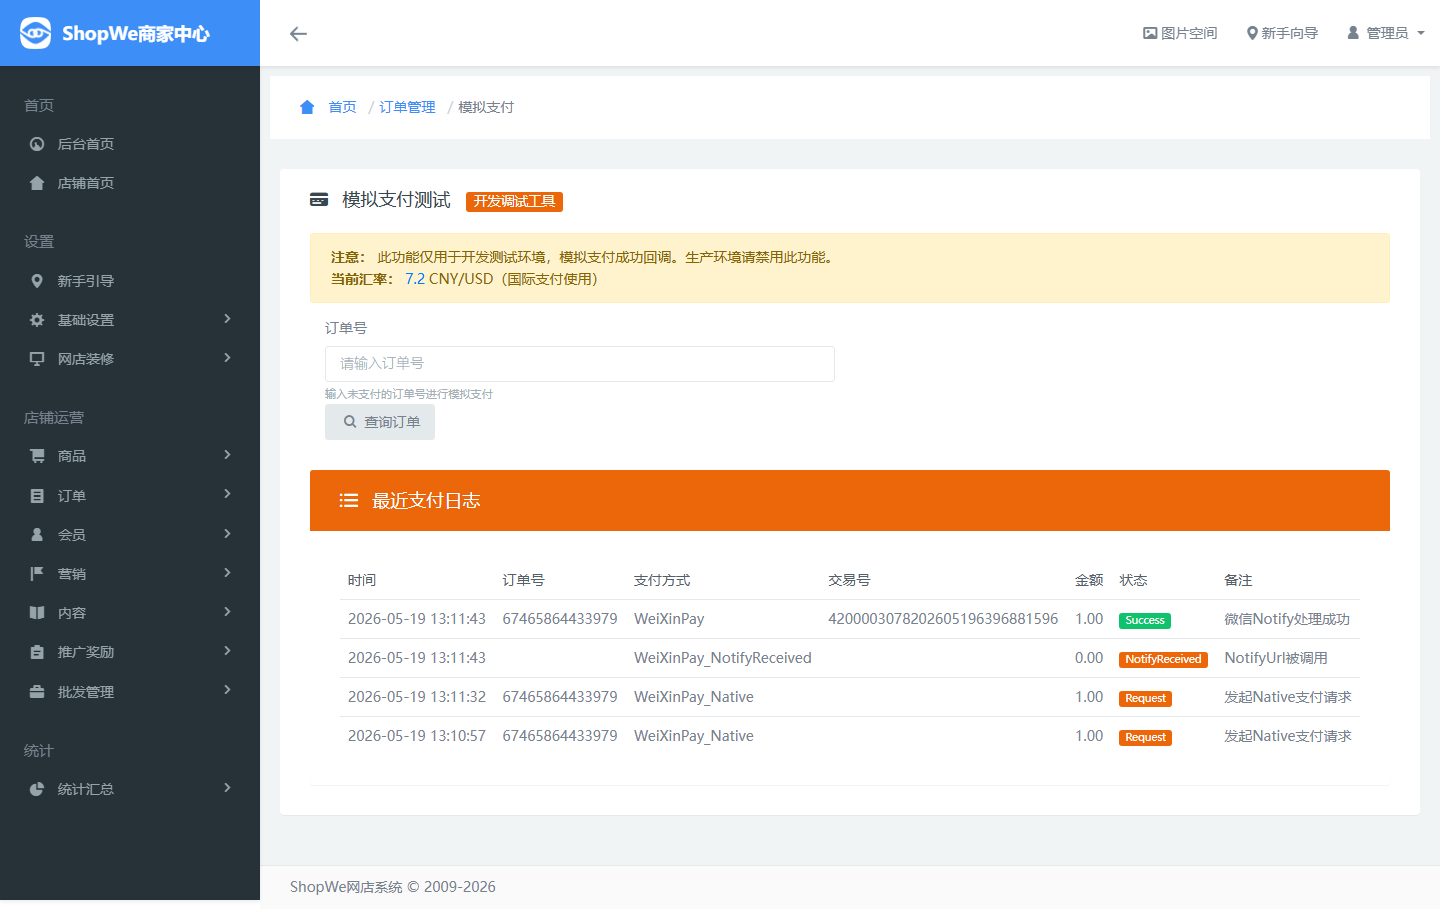
Task: Click the 商品 shopping cart icon
Action: (x=37, y=456)
